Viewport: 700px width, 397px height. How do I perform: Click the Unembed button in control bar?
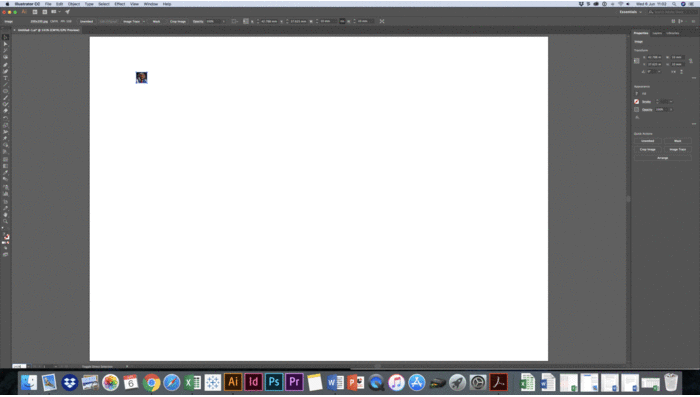[86, 21]
